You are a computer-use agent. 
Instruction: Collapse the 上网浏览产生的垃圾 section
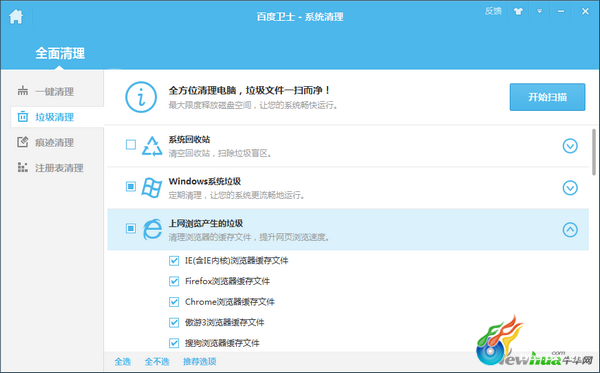[570, 230]
